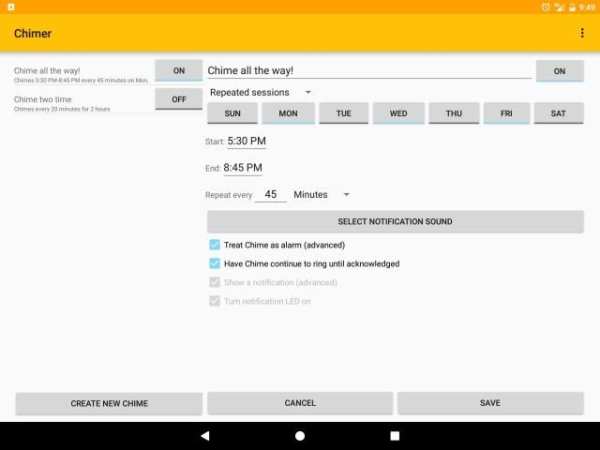Select Chime all the way list entry
Screen dimensions: 600x450
coord(82,75)
